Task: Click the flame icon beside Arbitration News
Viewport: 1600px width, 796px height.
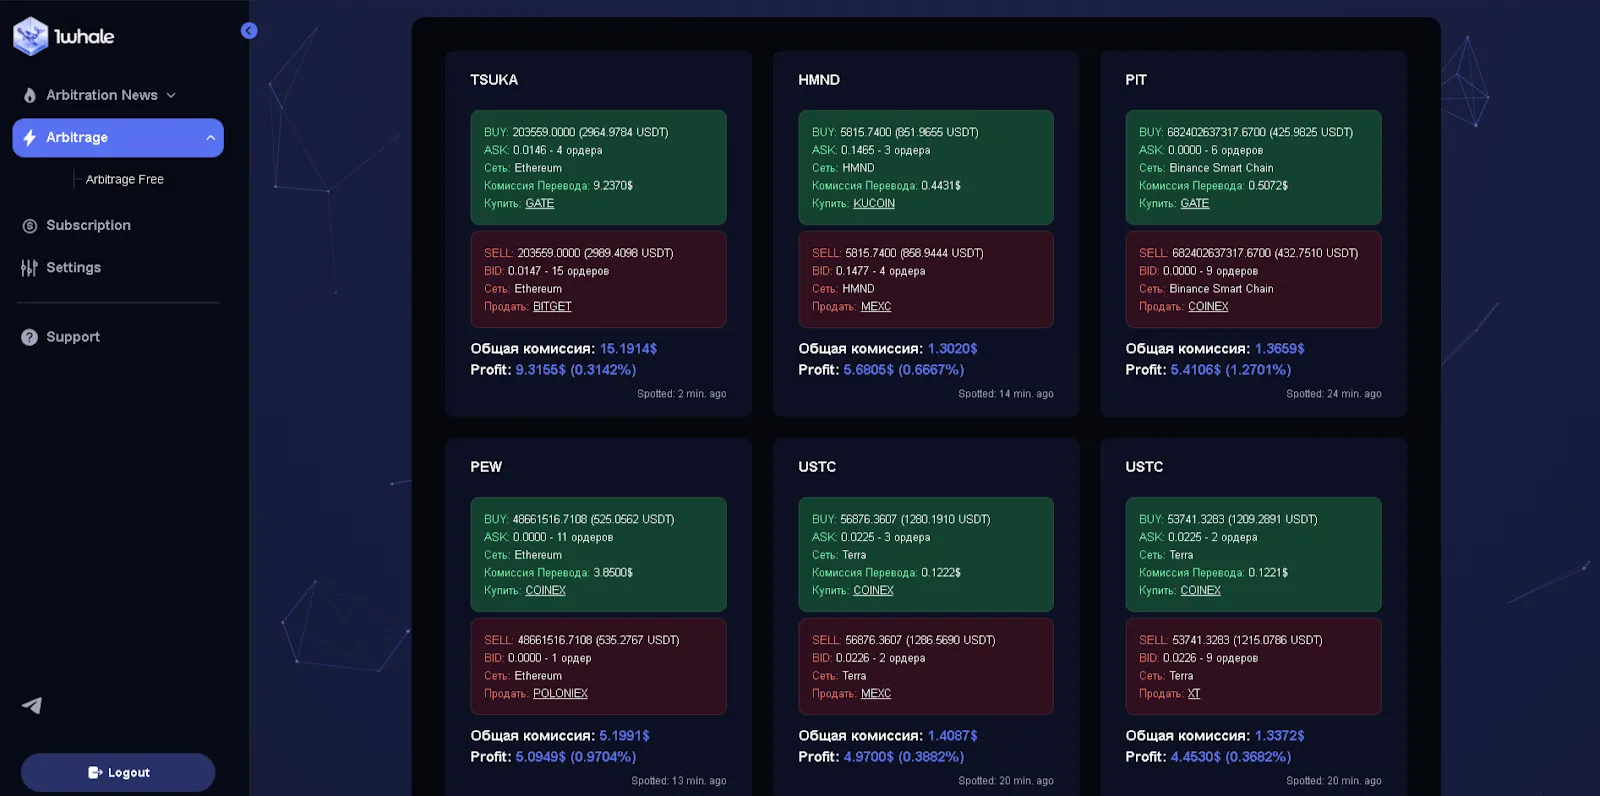Action: (x=30, y=95)
